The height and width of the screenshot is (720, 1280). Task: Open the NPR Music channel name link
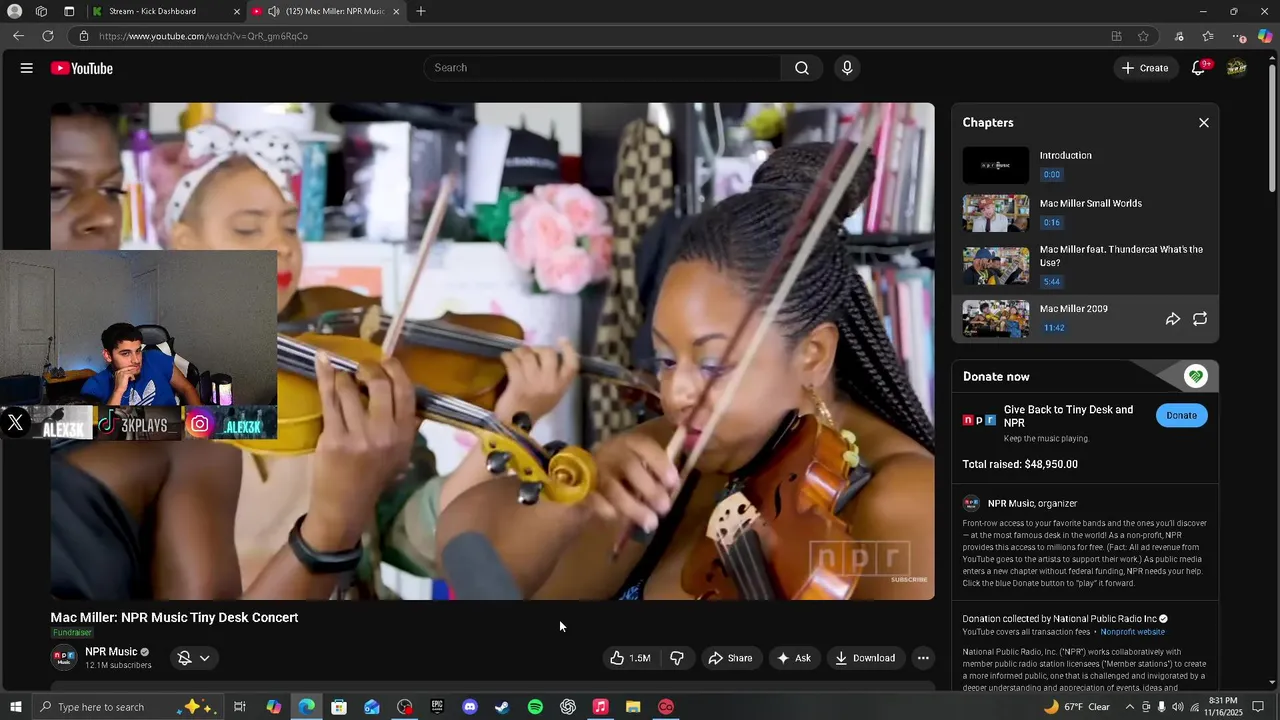tap(111, 652)
